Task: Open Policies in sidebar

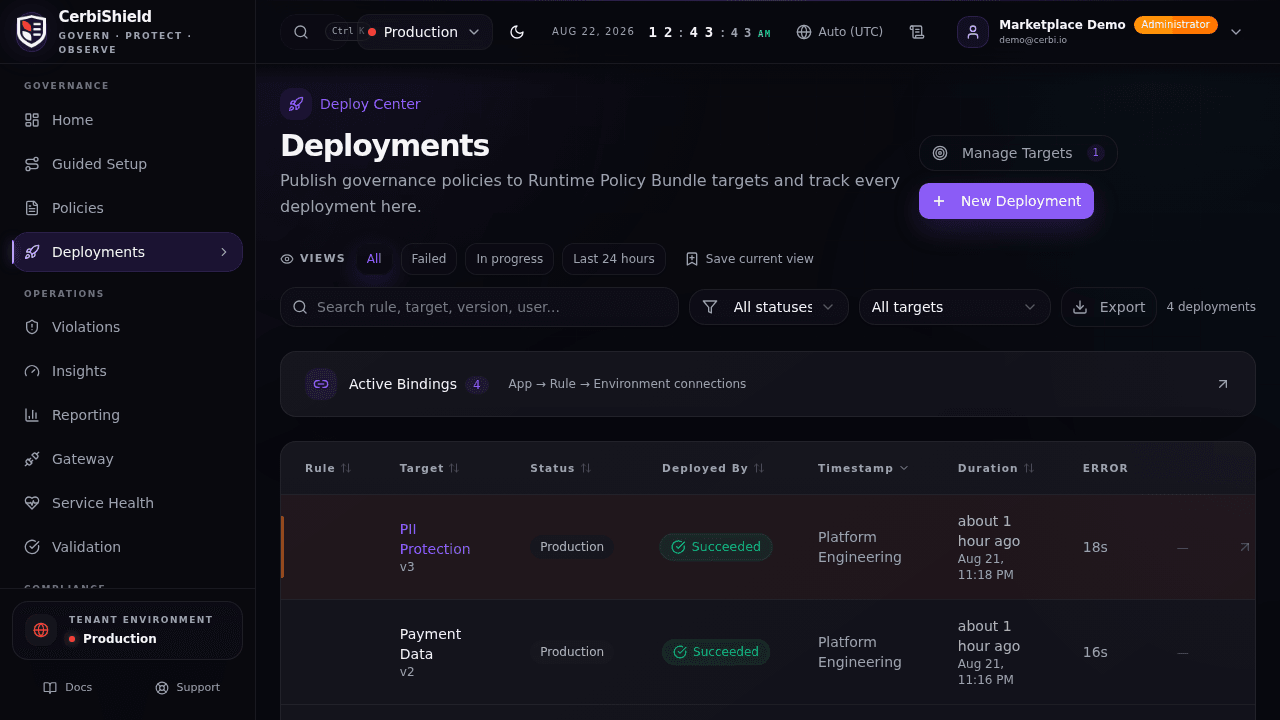Action: pos(127,208)
